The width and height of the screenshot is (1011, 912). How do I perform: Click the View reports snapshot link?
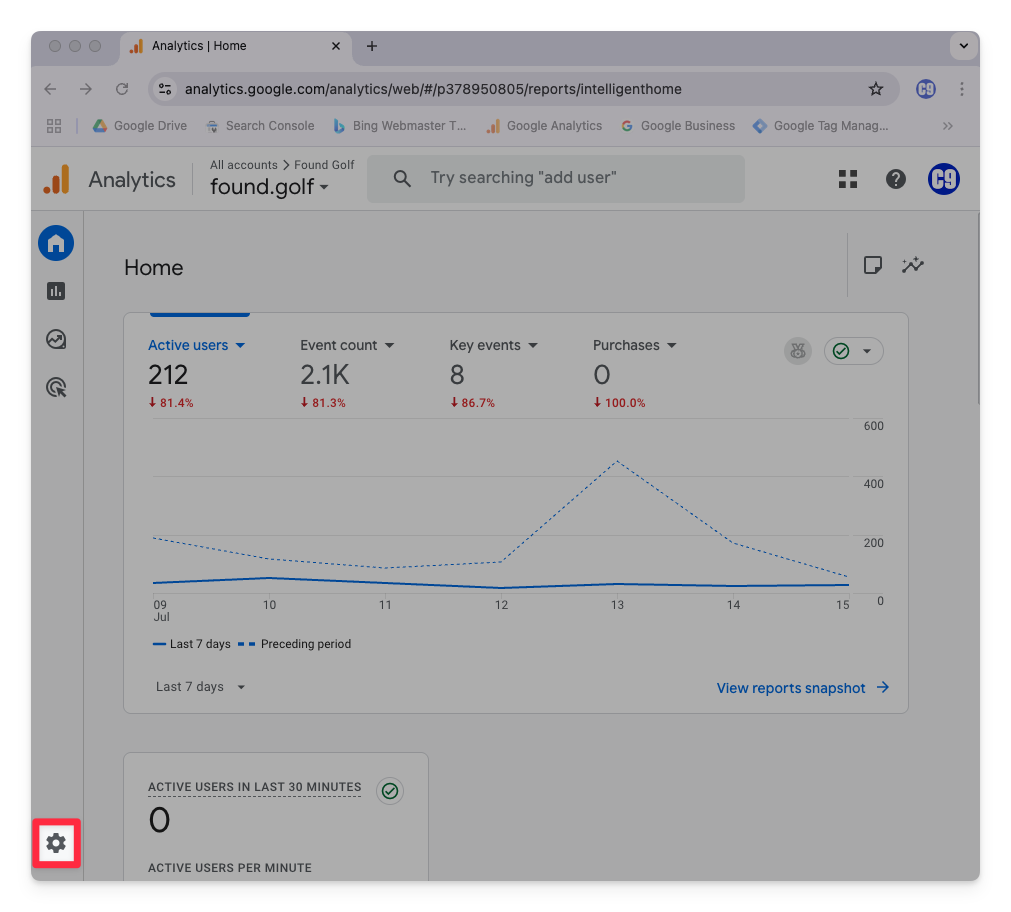click(x=802, y=688)
